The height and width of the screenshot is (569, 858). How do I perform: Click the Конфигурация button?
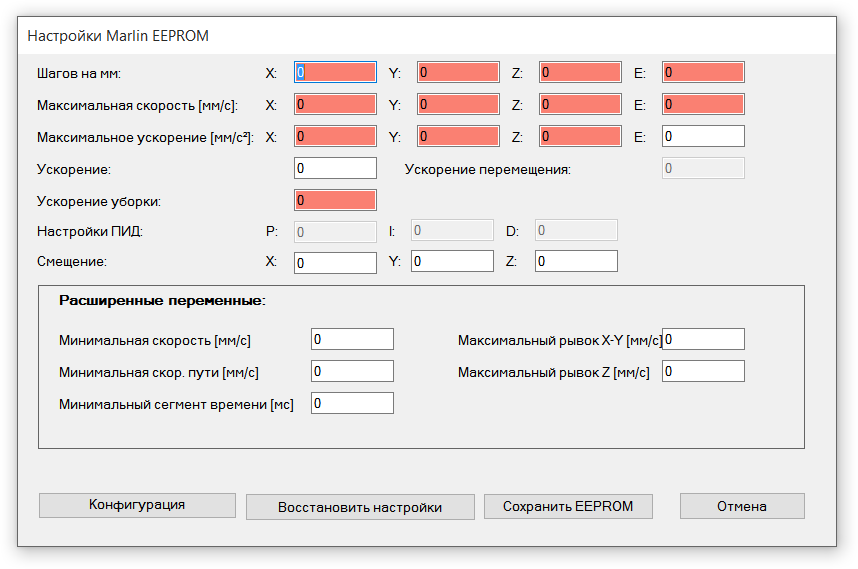(137, 505)
